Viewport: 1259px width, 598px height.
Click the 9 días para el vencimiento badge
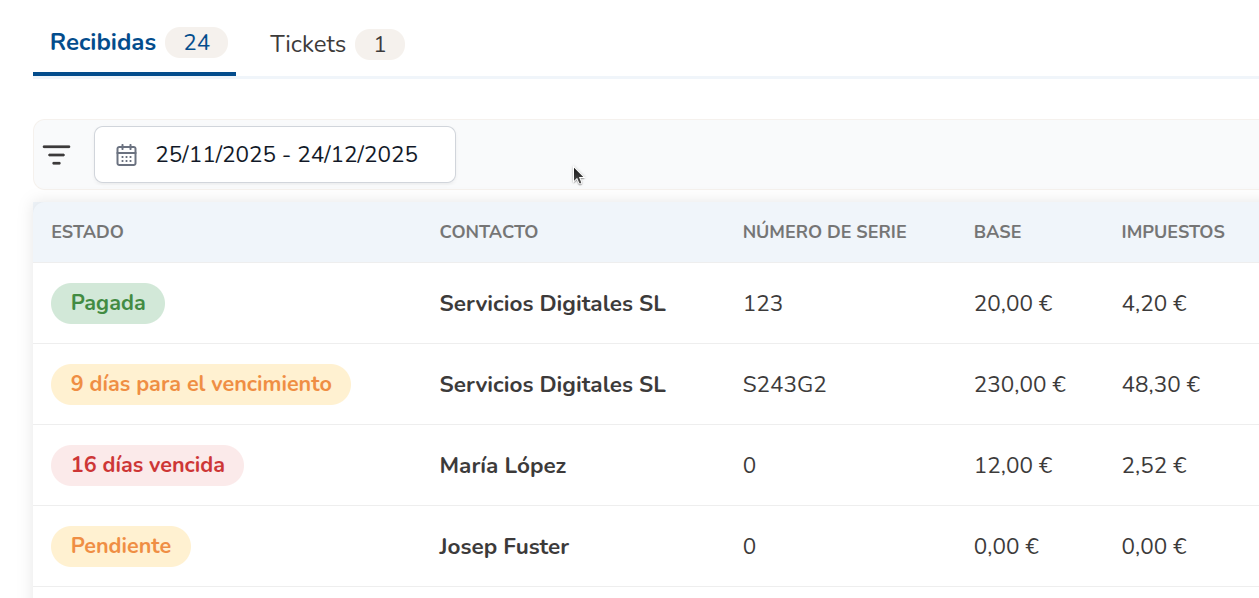[200, 384]
